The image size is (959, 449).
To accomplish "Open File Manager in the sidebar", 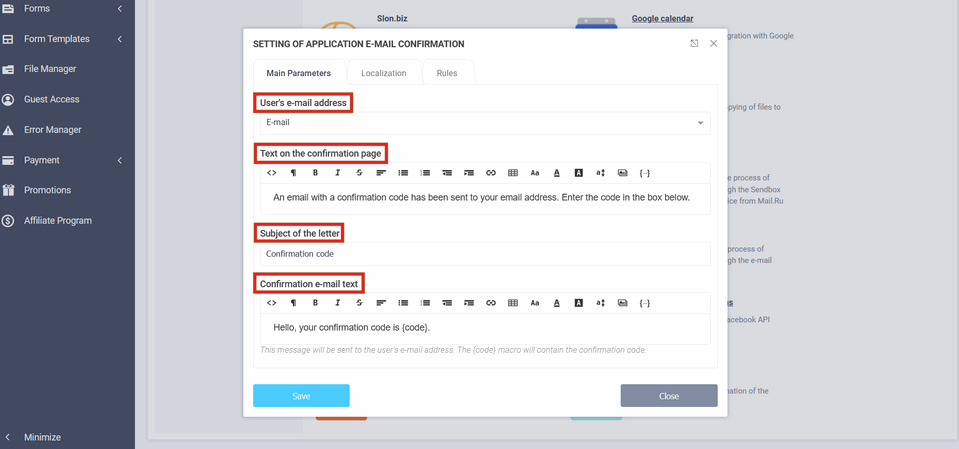I will click(50, 69).
